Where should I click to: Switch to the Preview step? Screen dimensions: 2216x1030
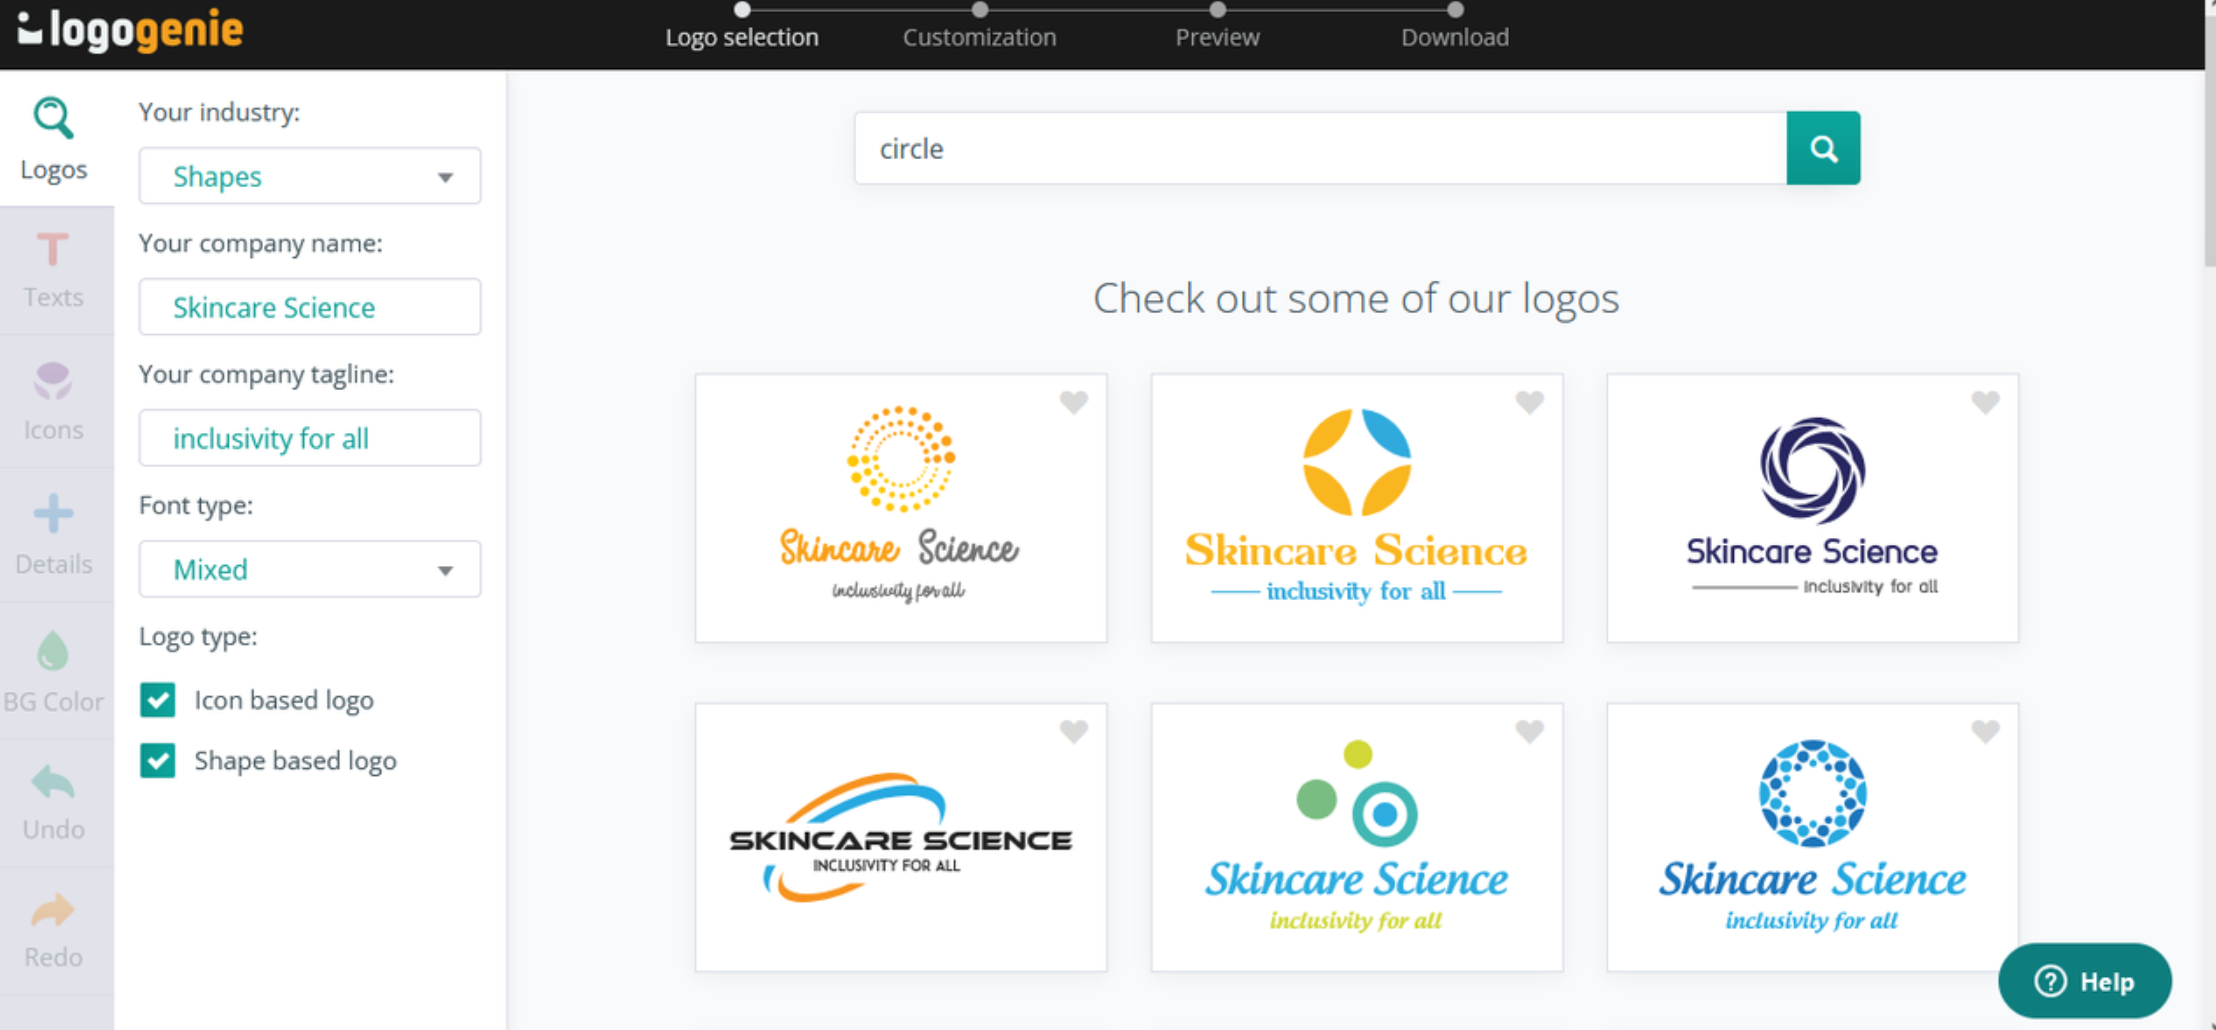pos(1217,37)
